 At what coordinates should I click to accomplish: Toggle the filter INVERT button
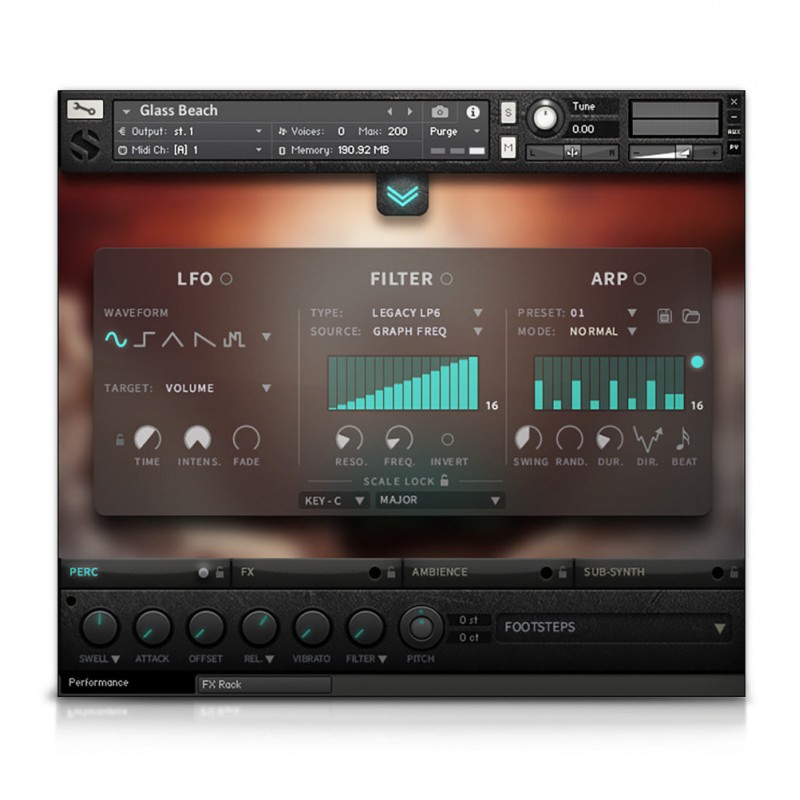click(x=447, y=439)
